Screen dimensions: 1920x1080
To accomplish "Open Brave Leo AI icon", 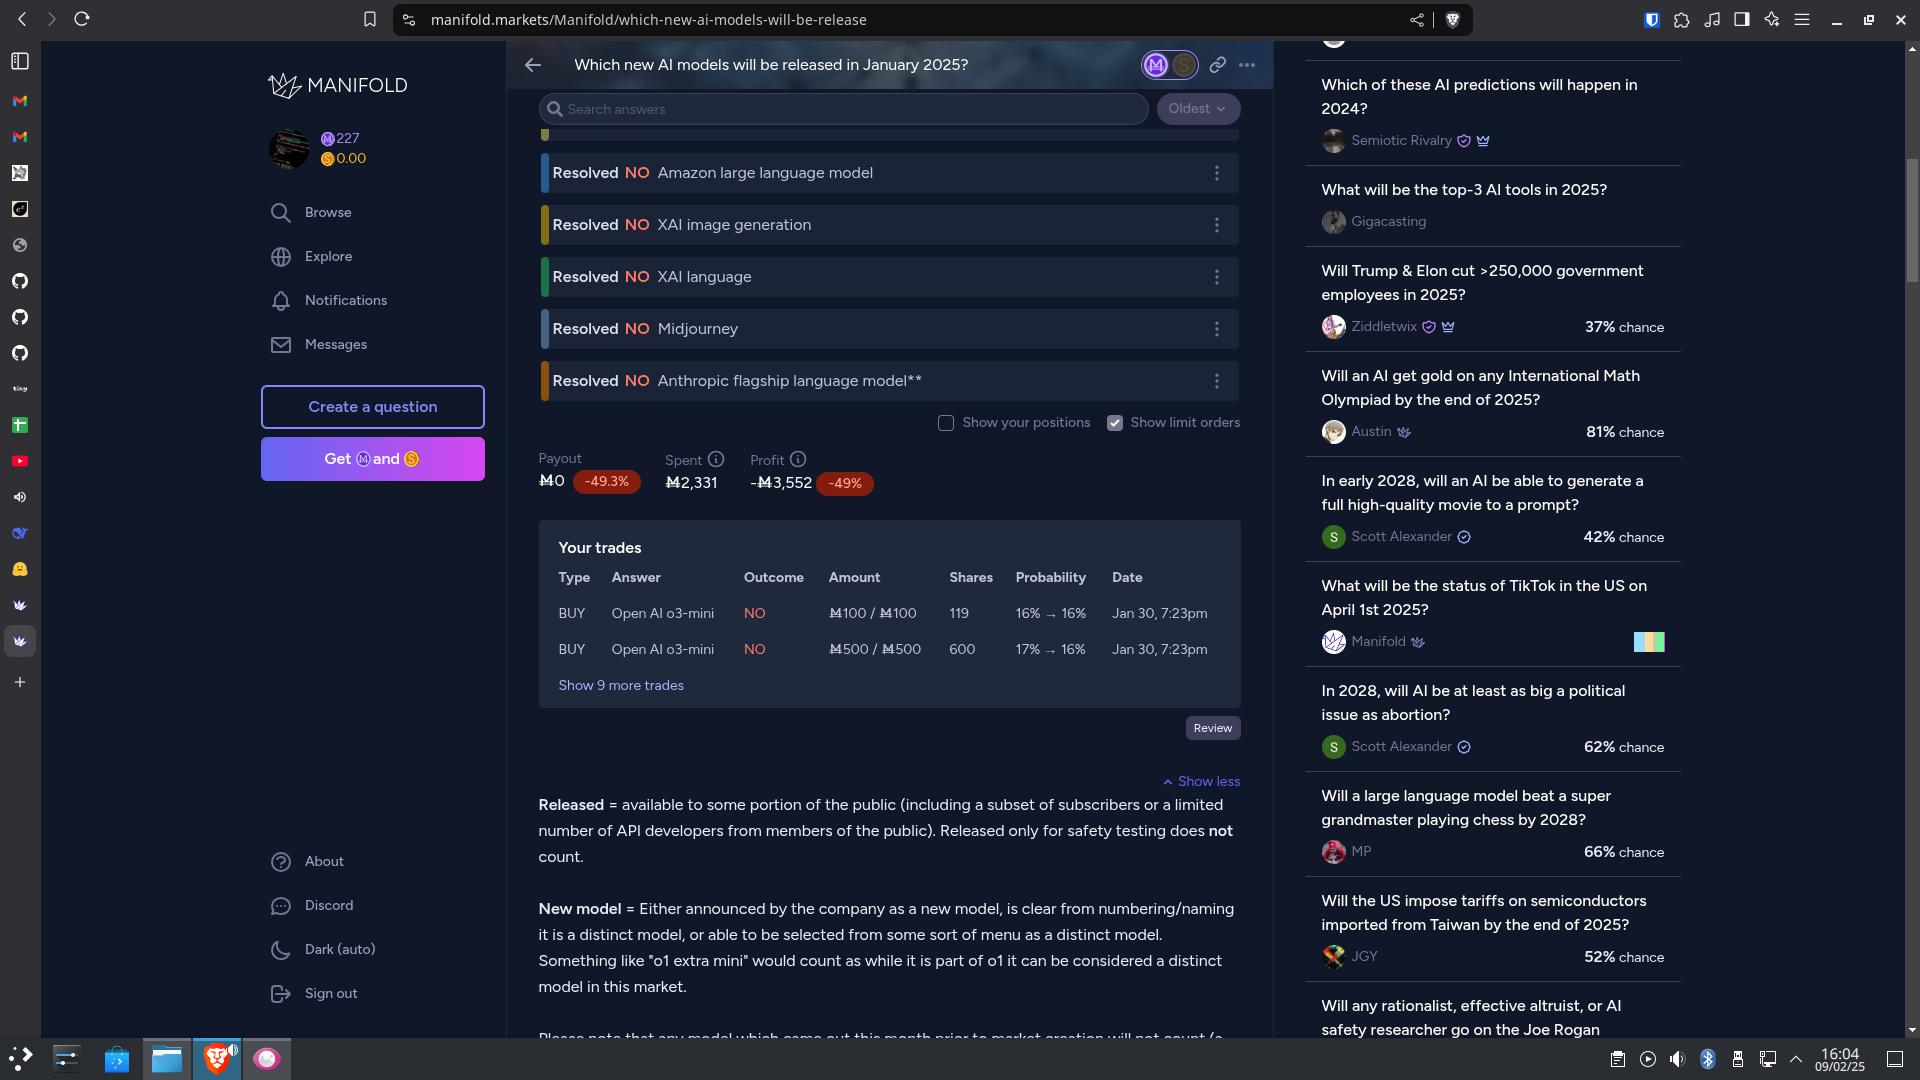I will [1772, 19].
